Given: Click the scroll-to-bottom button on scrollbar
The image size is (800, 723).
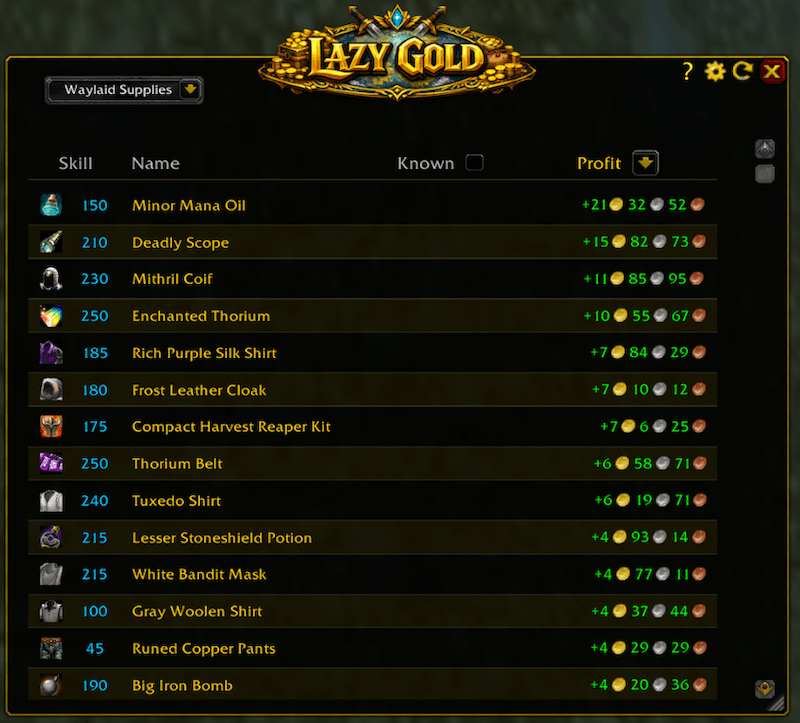Looking at the screenshot, I should pyautogui.click(x=764, y=689).
